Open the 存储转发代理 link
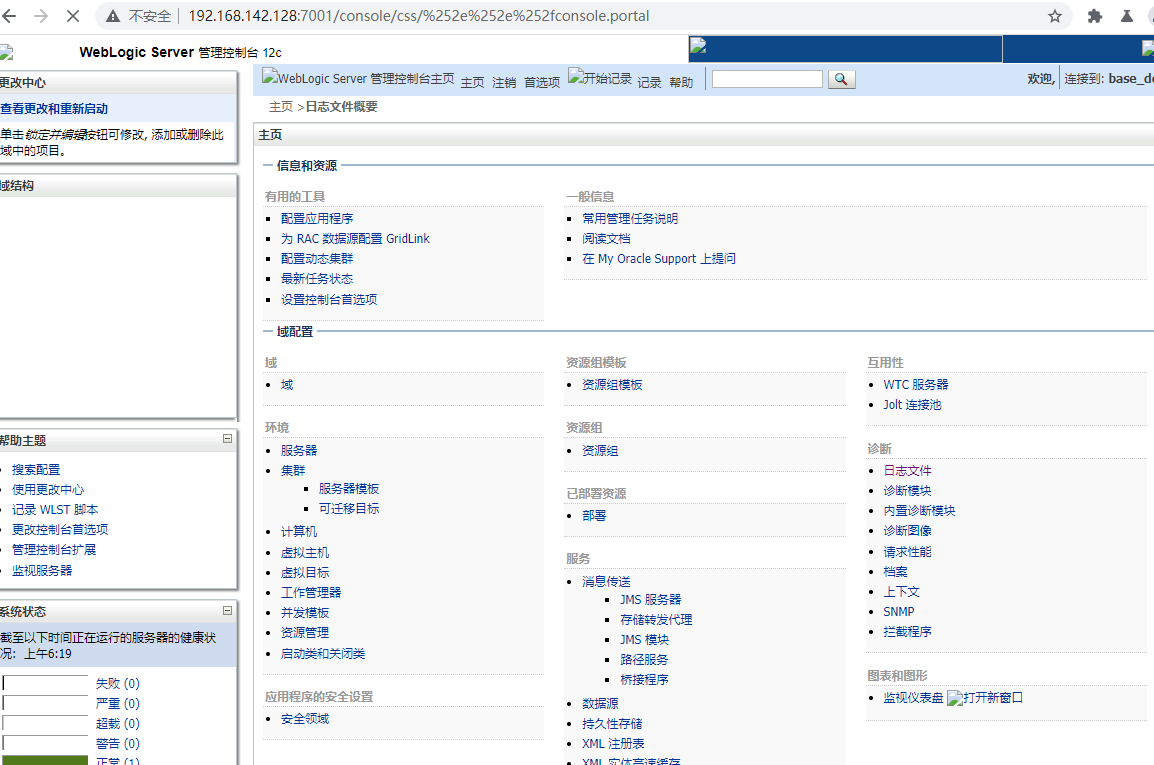The height and width of the screenshot is (765, 1154). click(656, 620)
